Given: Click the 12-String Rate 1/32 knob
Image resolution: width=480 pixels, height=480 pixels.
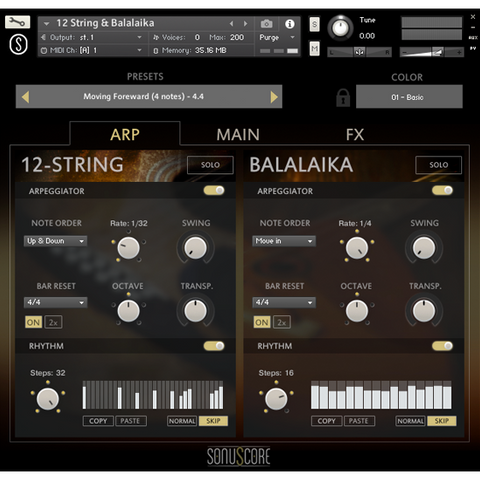Looking at the screenshot, I should [x=128, y=248].
